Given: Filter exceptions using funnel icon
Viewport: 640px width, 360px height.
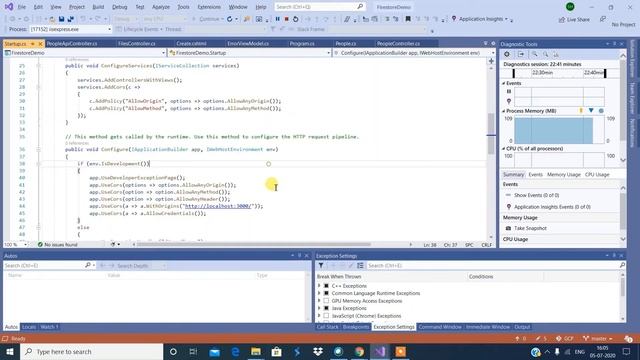Looking at the screenshot, I should [x=321, y=266].
